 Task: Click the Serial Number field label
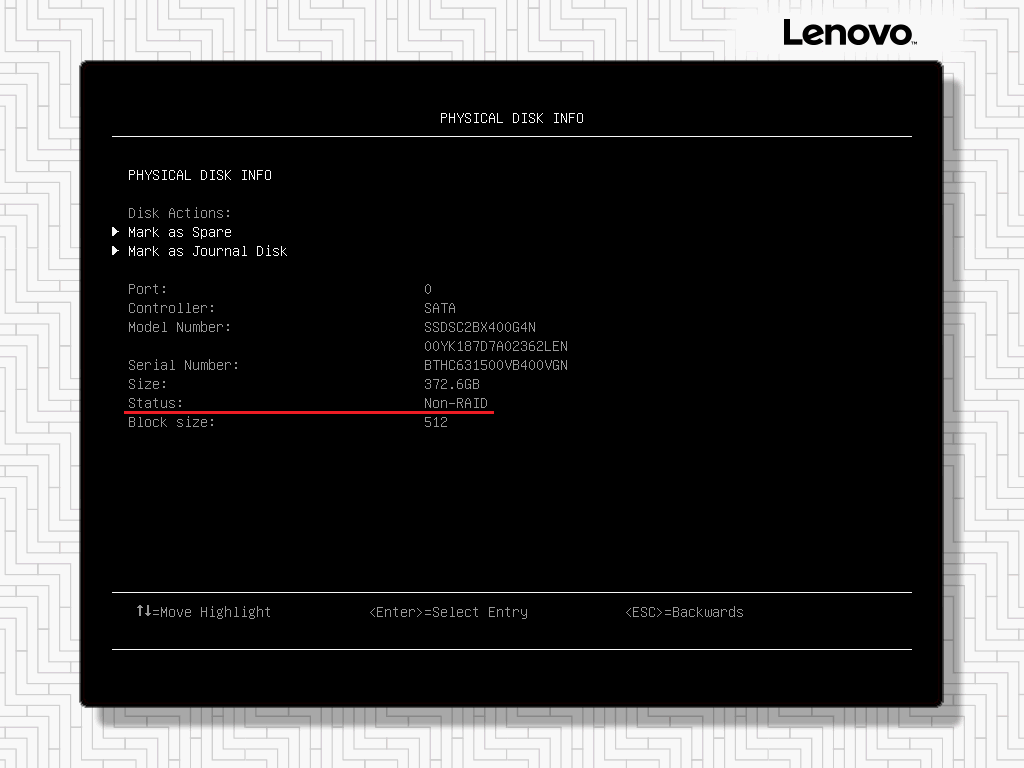click(x=183, y=365)
